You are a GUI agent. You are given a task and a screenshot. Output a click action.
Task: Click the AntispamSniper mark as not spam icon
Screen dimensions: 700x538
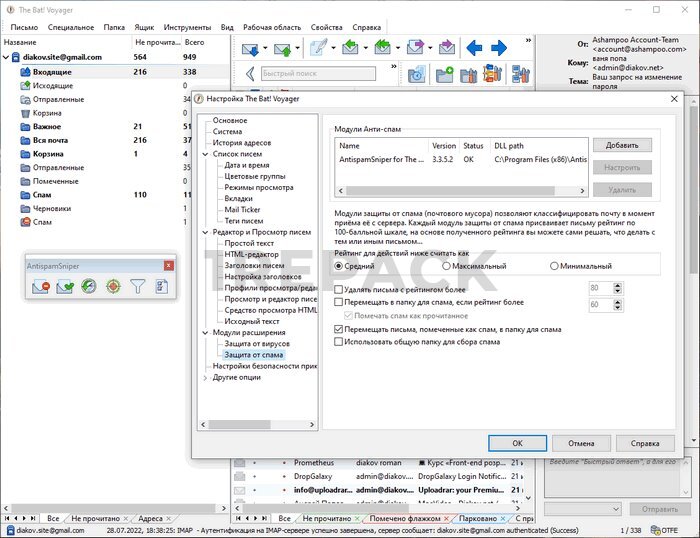click(65, 287)
